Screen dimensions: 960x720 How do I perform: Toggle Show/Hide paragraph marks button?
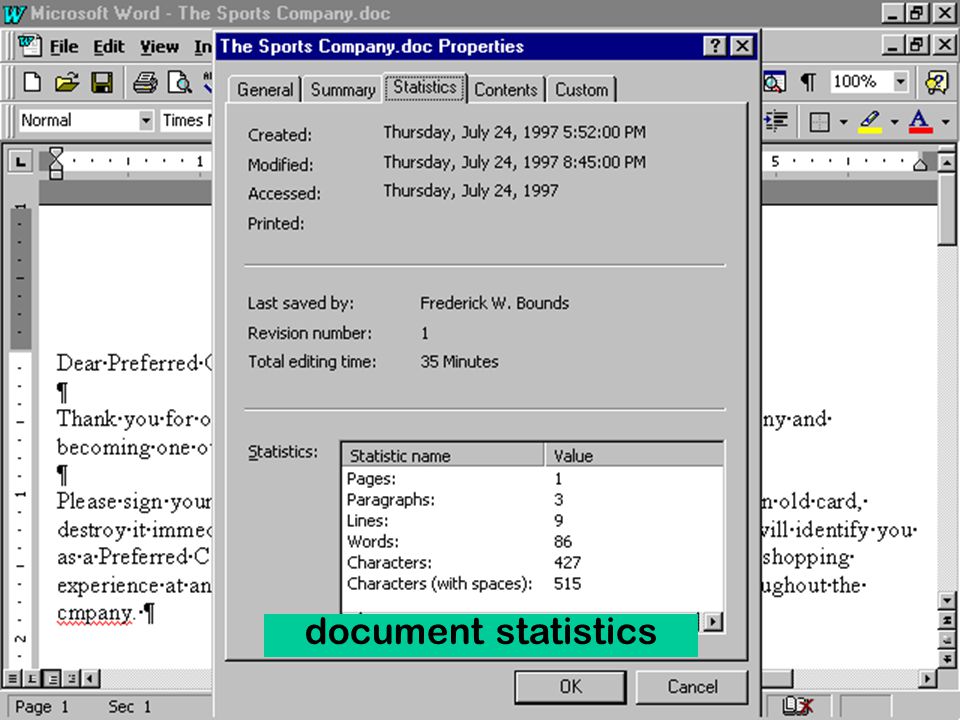point(808,82)
